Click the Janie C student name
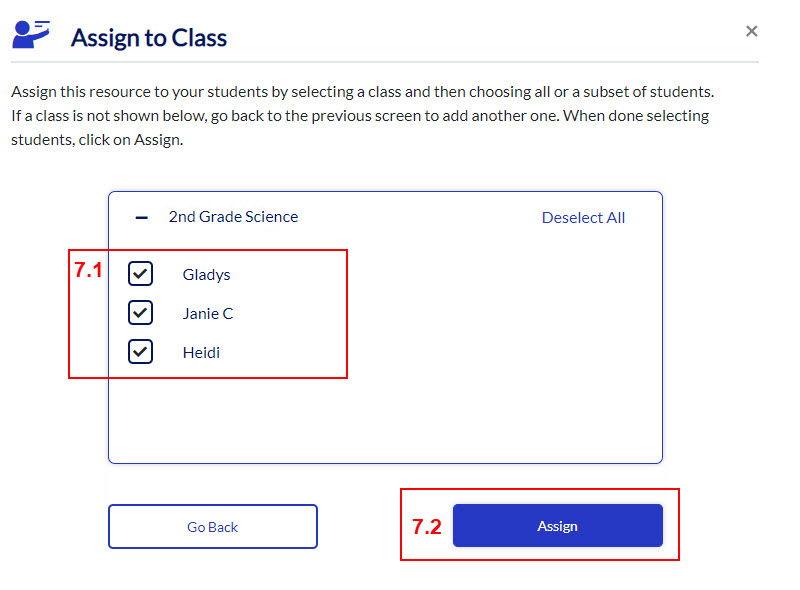 (x=208, y=314)
